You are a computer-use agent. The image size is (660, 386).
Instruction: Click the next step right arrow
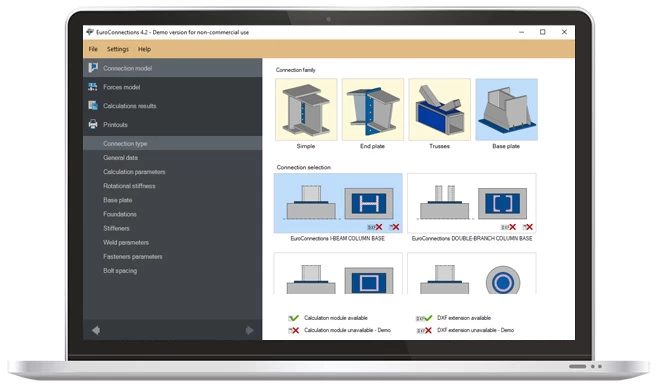tap(250, 330)
